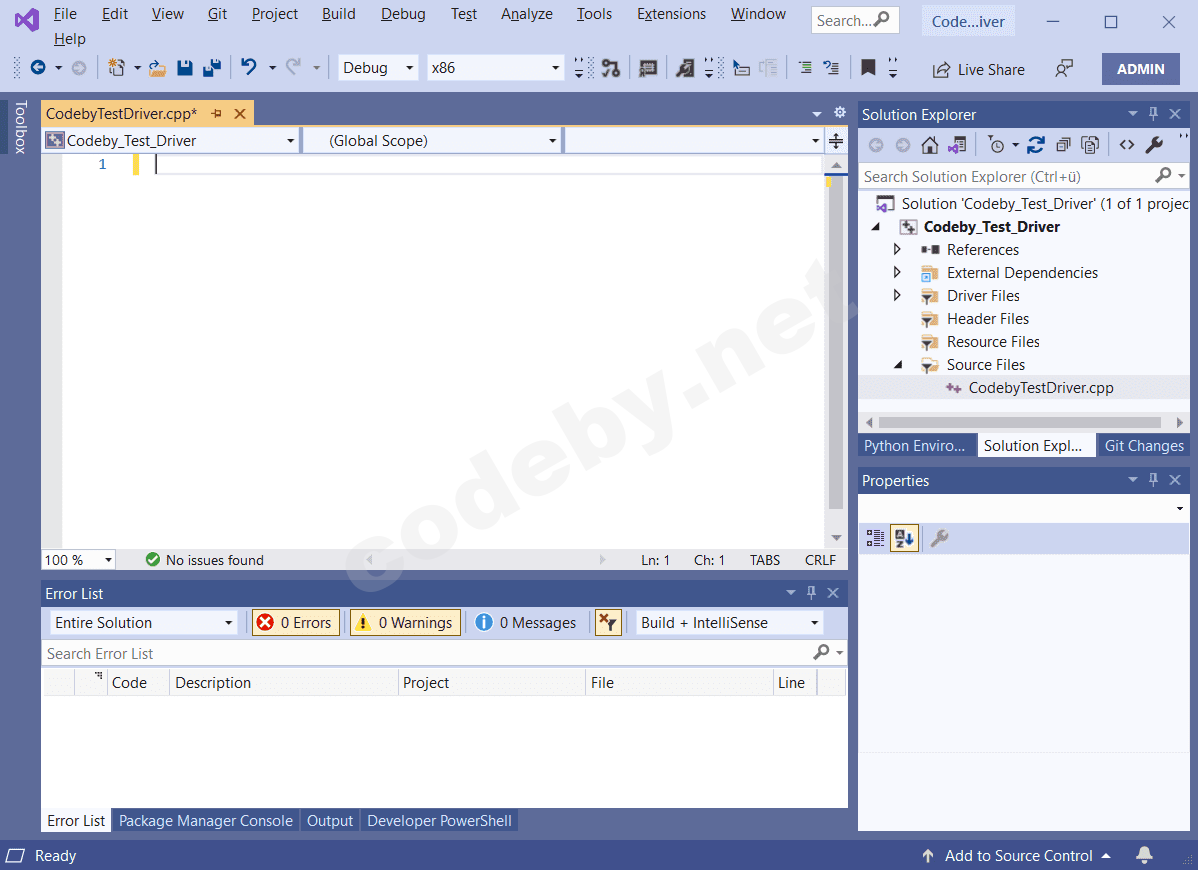Click the Solution Explorer horizontal scrollbar
Screen dimensions: 1198x870
pos(1020,422)
